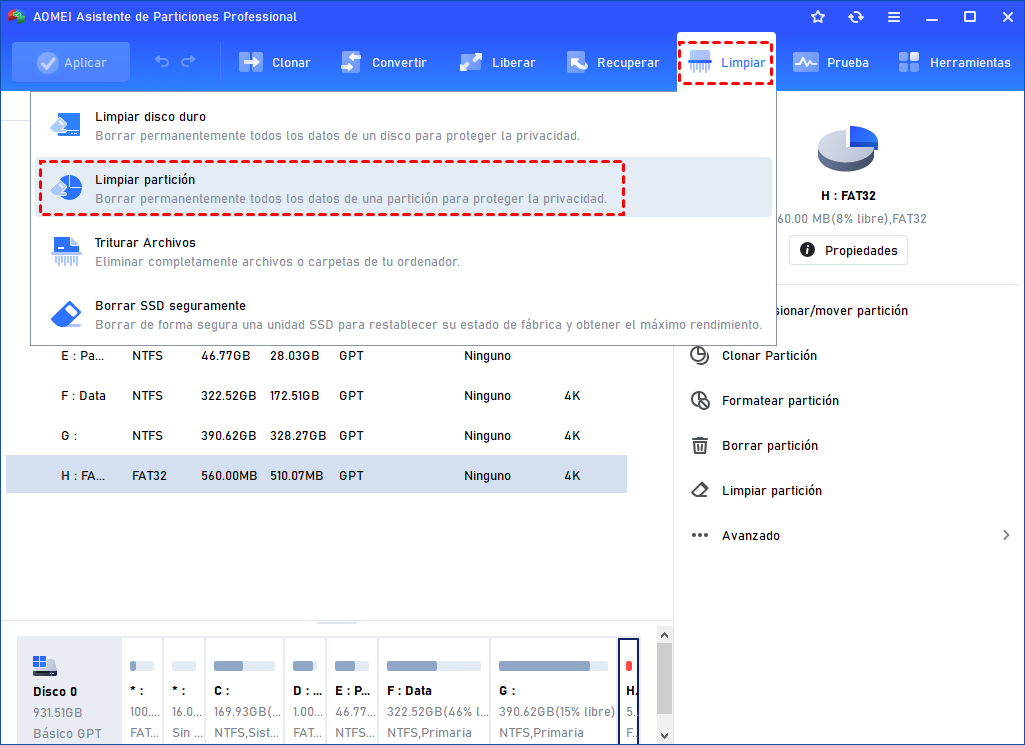The height and width of the screenshot is (745, 1025).
Task: Click the Clonar Partición icon
Action: point(699,356)
